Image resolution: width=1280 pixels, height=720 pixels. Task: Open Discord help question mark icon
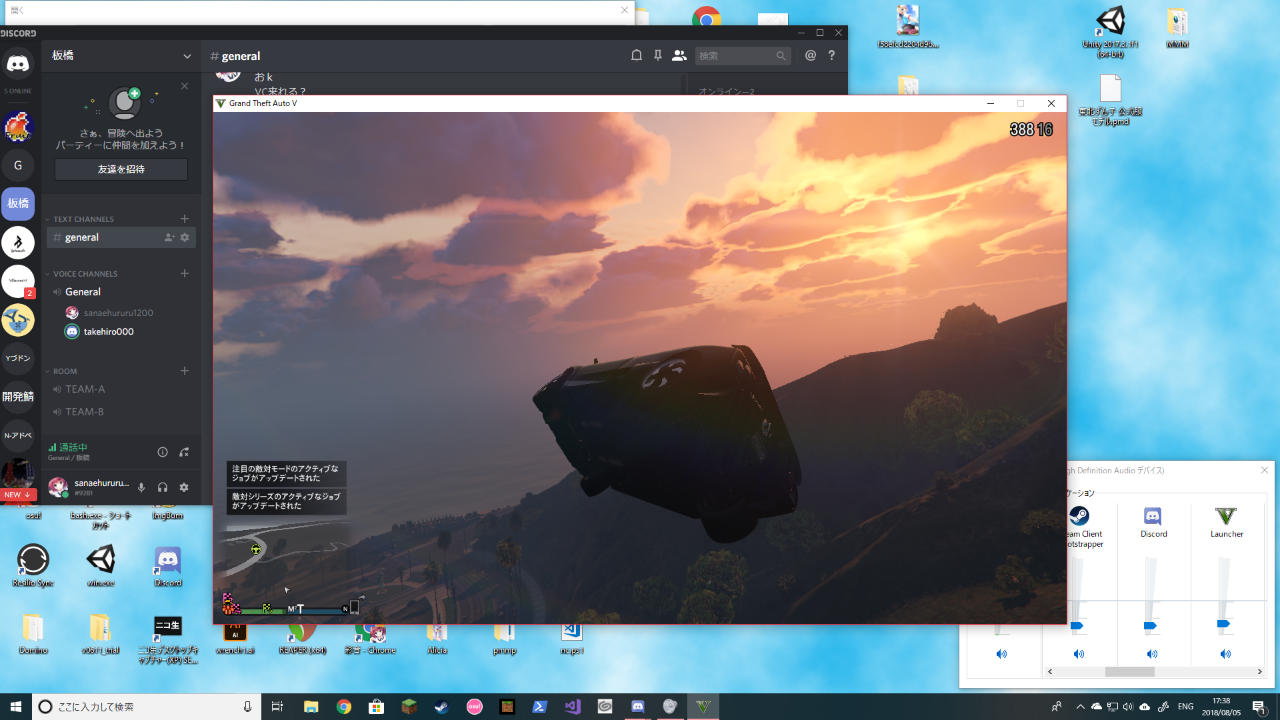(831, 56)
